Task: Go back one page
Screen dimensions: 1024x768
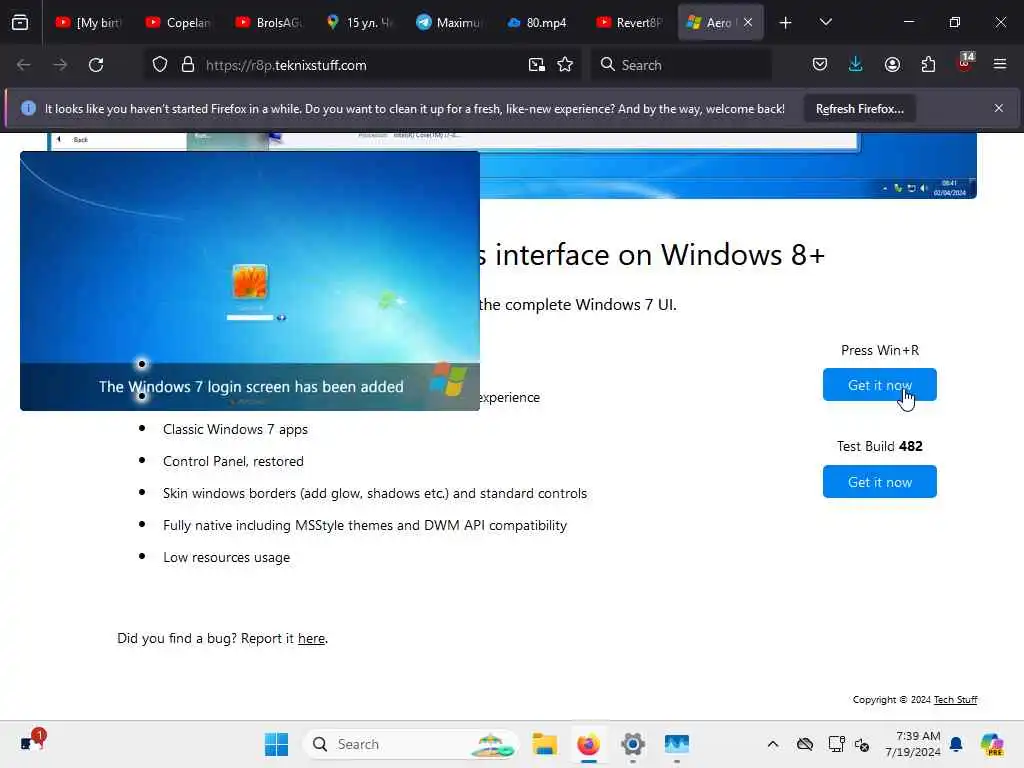Action: (24, 65)
